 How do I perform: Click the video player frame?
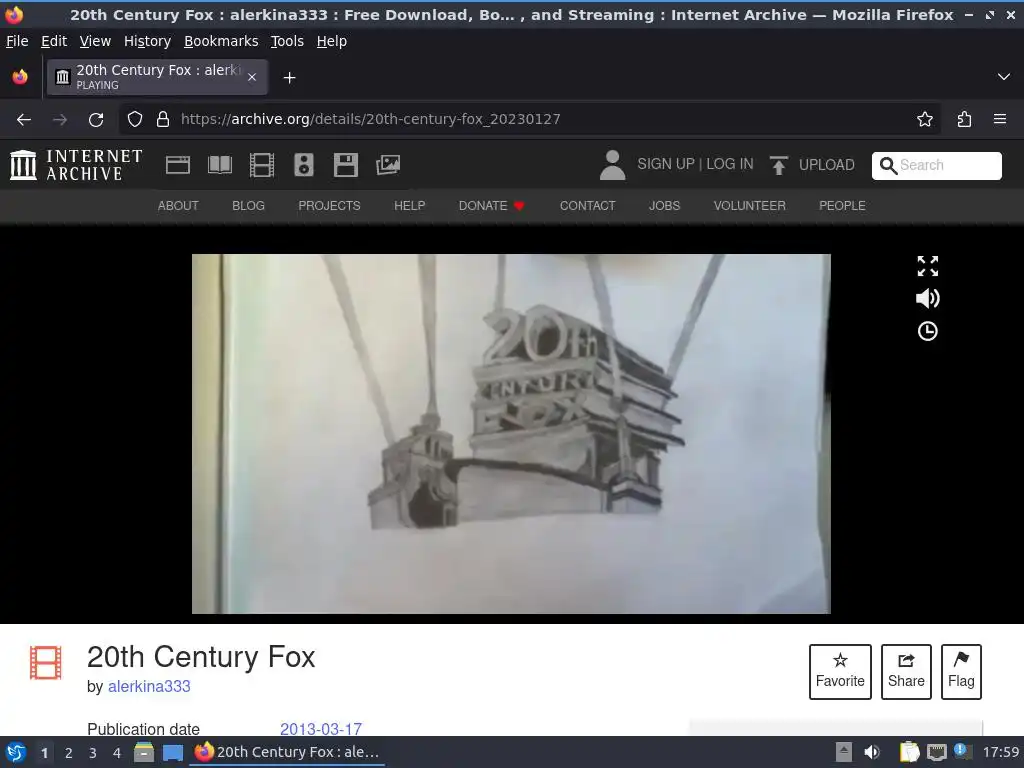[x=511, y=434]
